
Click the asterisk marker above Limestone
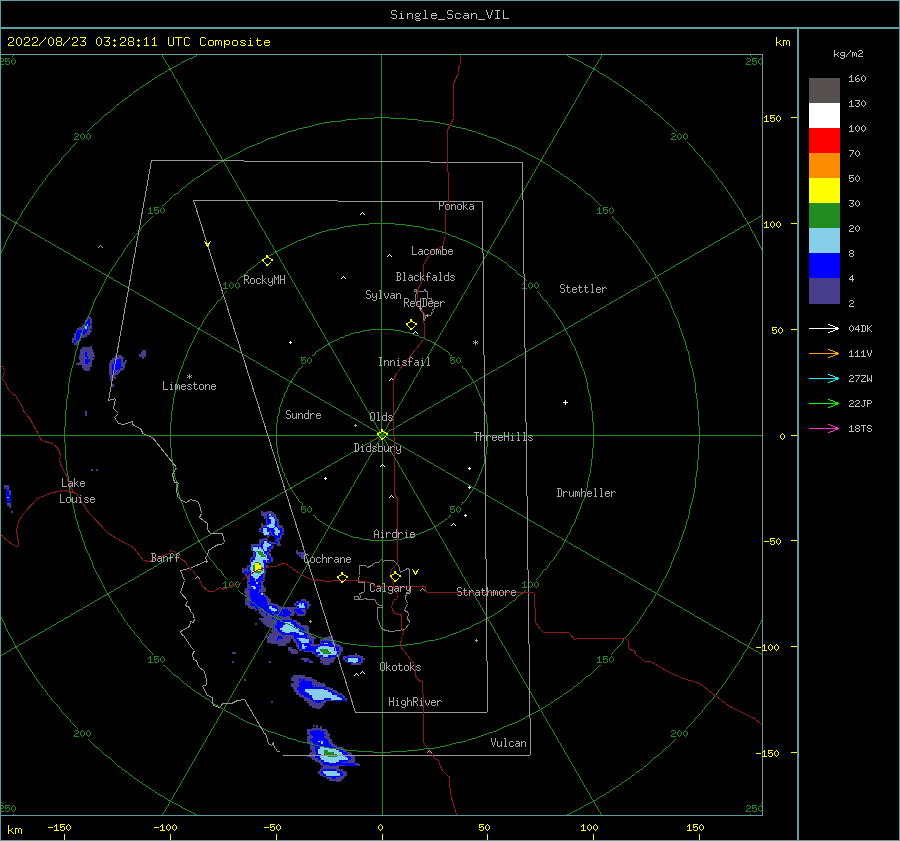point(189,377)
